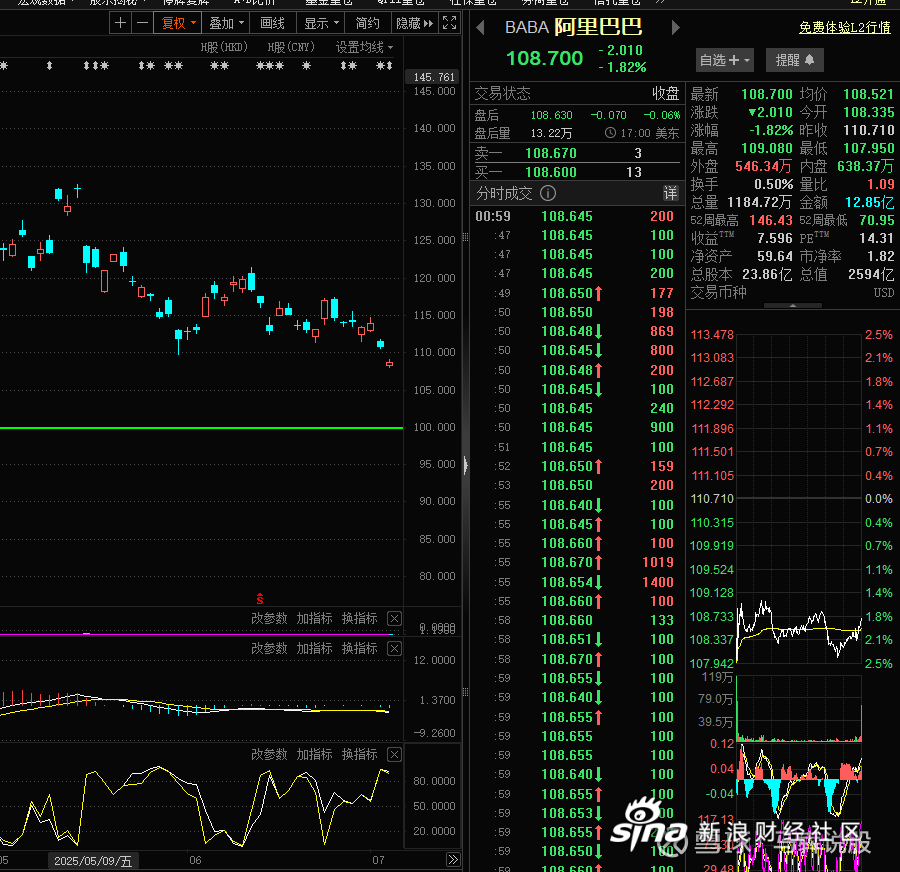This screenshot has width=900, height=872.
Task: Click 改参数 in top indicator panel
Action: coord(269,618)
